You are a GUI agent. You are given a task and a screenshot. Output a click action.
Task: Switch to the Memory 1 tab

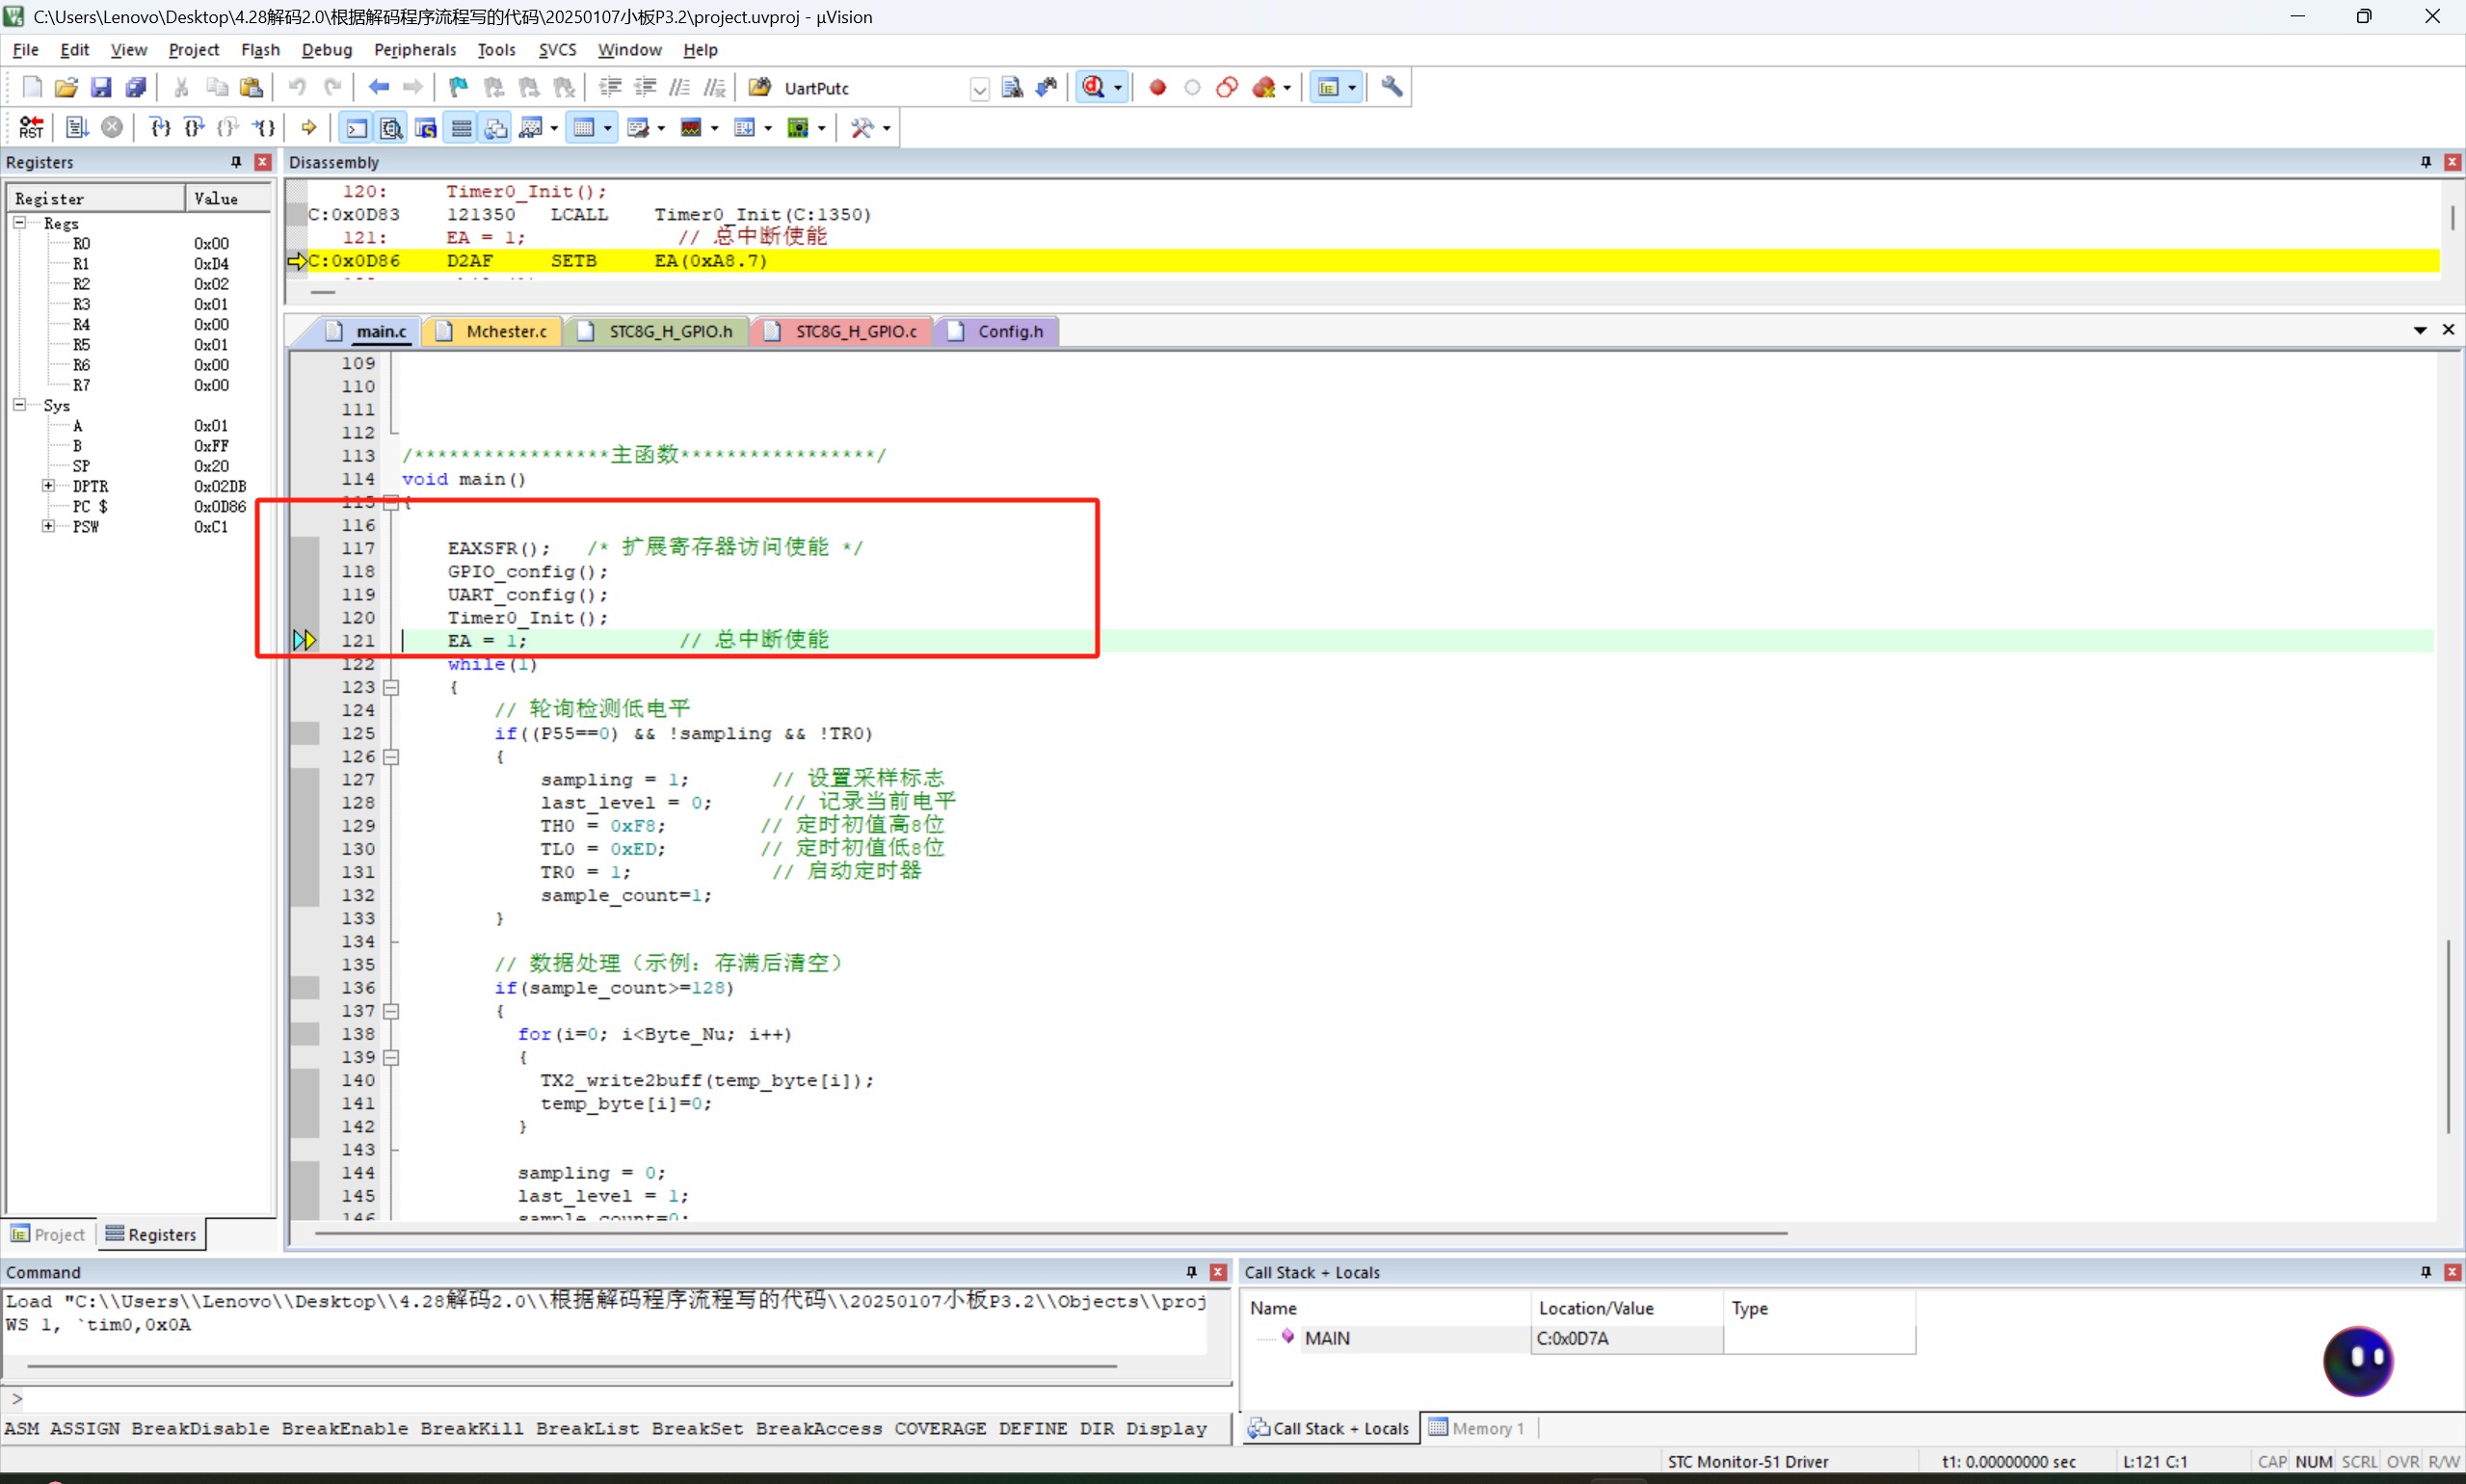(1477, 1428)
